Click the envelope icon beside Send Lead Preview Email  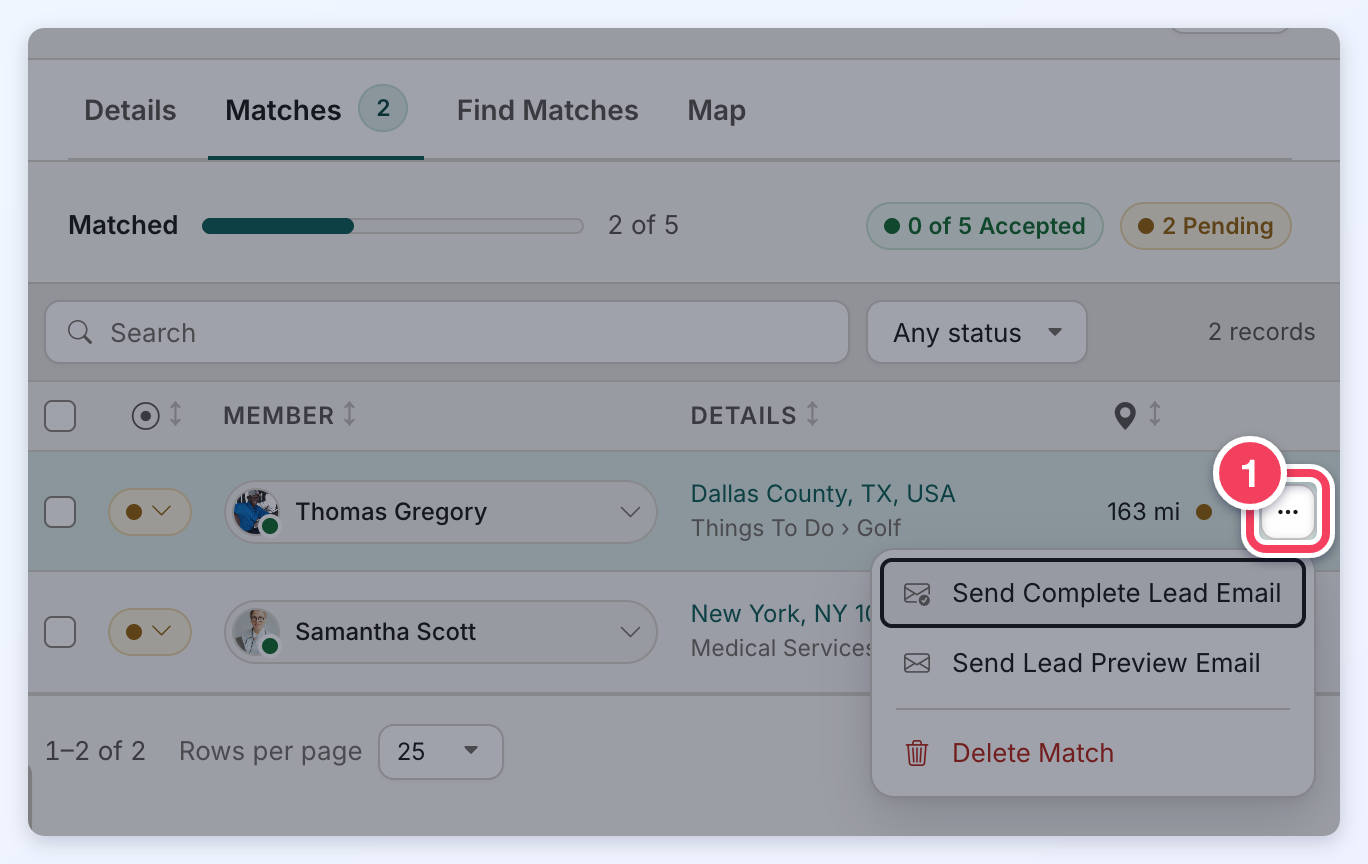[917, 664]
